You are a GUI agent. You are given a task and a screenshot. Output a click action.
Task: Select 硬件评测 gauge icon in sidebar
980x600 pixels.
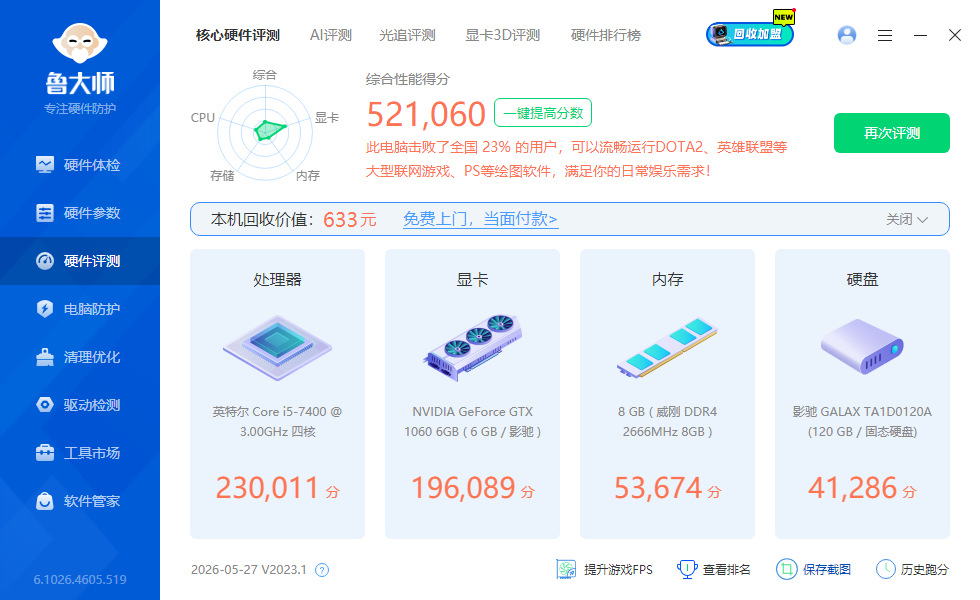pyautogui.click(x=45, y=261)
